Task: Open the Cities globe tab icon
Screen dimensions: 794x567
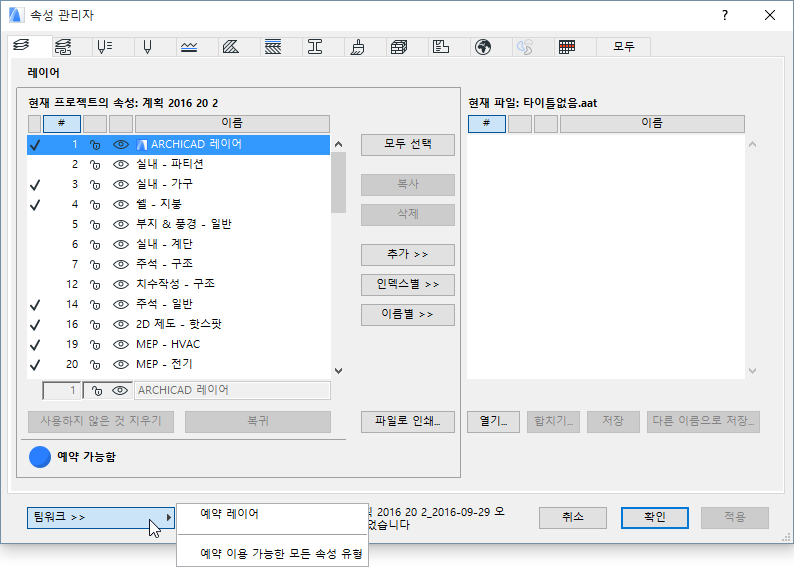Action: pyautogui.click(x=483, y=47)
